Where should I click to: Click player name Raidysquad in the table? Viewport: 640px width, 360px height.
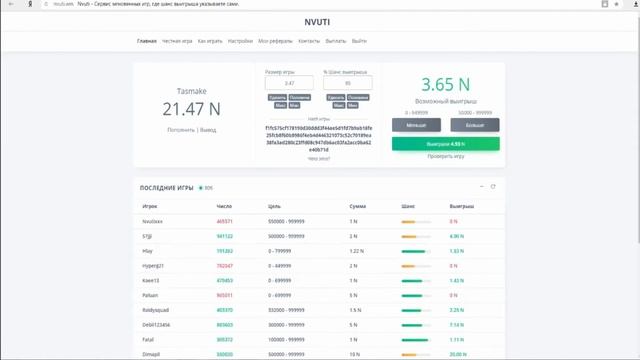[156, 310]
